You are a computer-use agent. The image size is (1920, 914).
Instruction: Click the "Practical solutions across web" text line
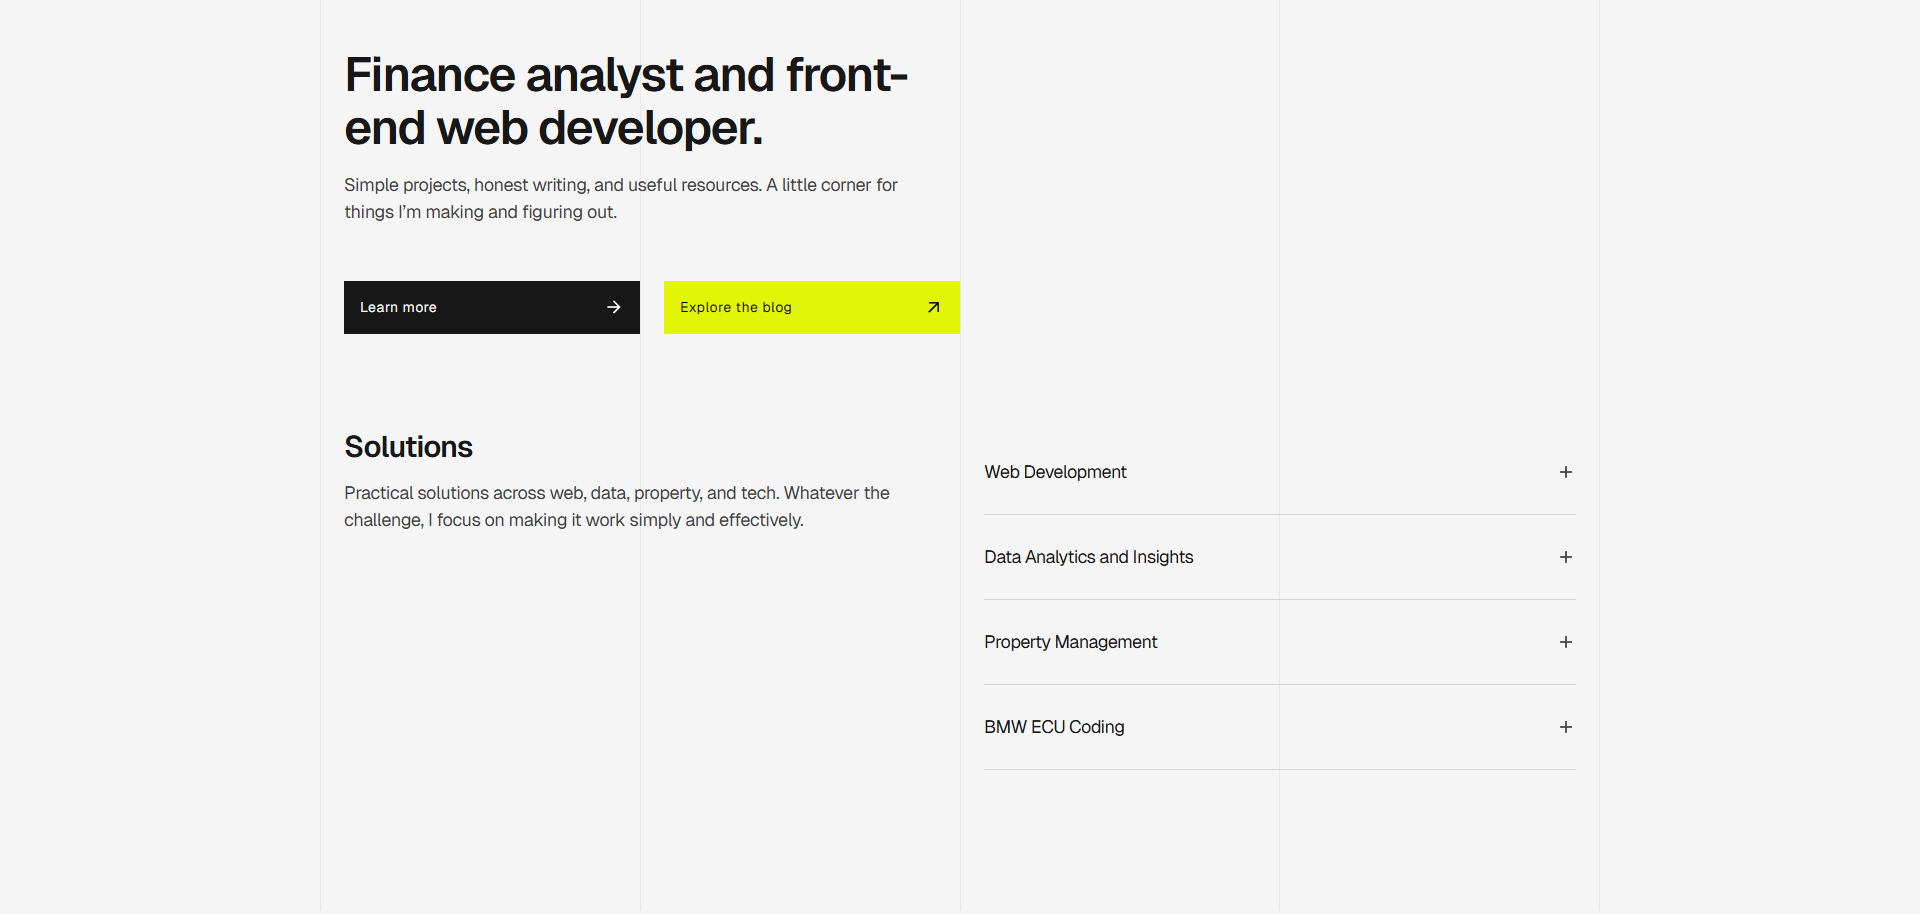[616, 493]
